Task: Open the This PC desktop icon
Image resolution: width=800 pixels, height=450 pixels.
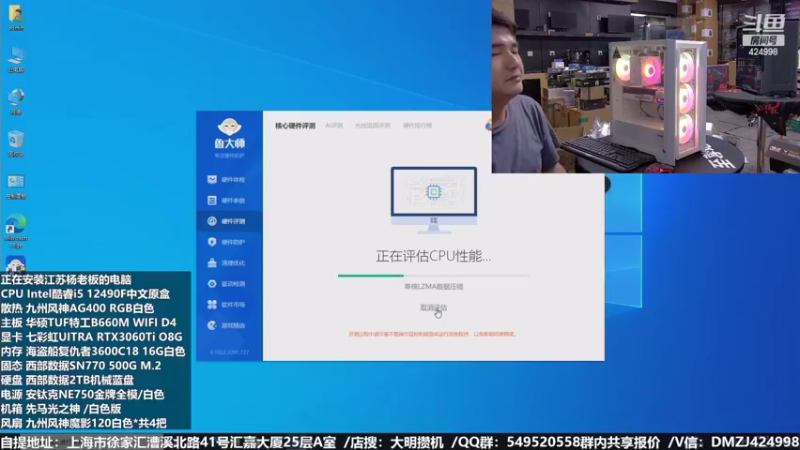Action: (x=16, y=60)
